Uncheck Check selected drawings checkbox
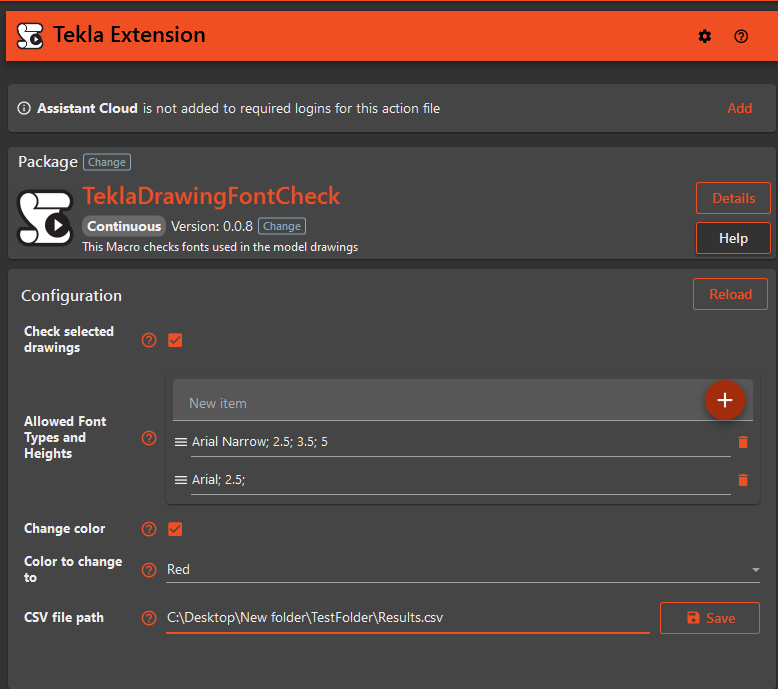This screenshot has height=689, width=778. click(x=175, y=340)
